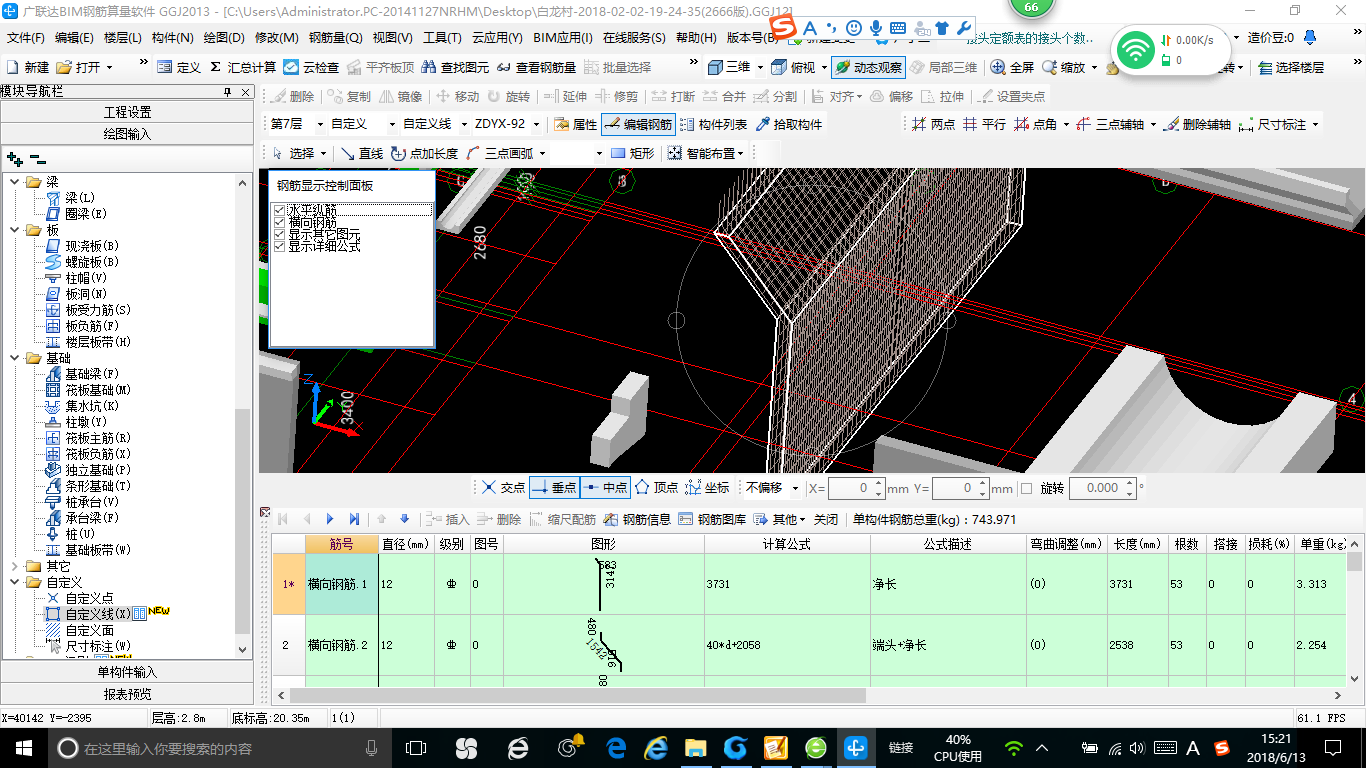
Task: Click collapse-all minus icon in navigation panel
Action: click(x=38, y=158)
